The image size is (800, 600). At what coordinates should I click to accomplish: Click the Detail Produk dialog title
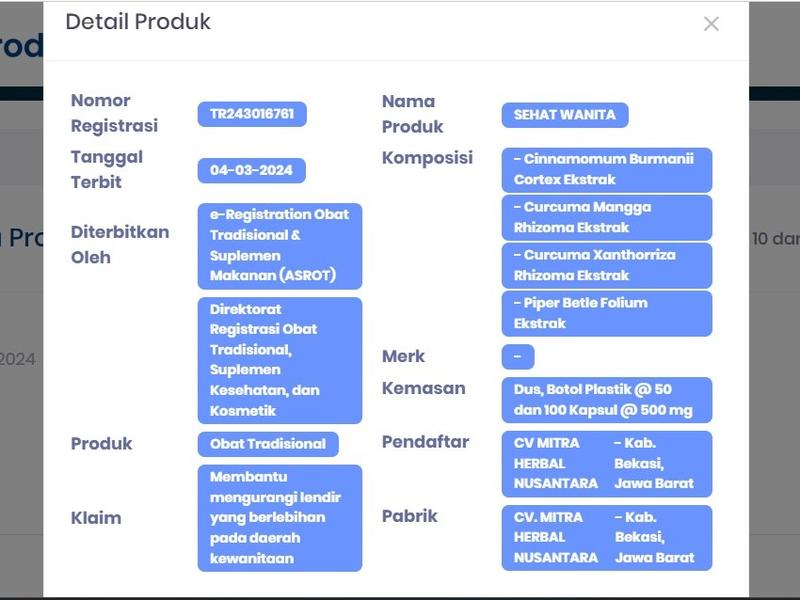[x=138, y=22]
